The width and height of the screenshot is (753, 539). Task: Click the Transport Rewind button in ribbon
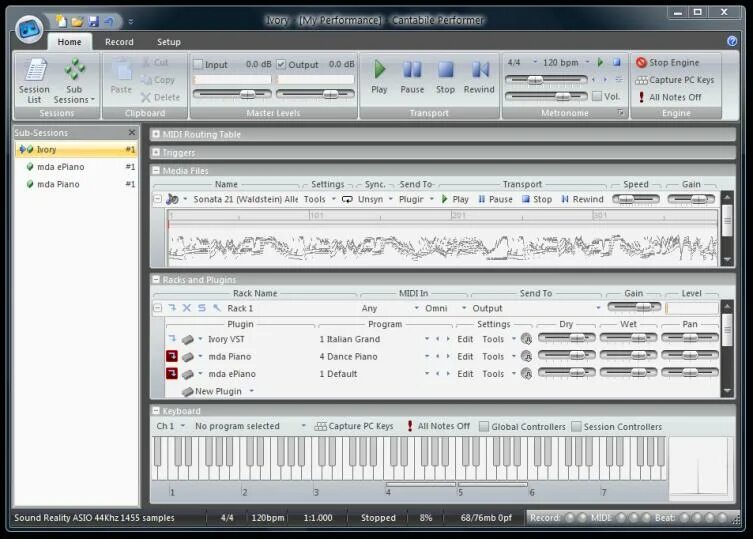[x=479, y=77]
